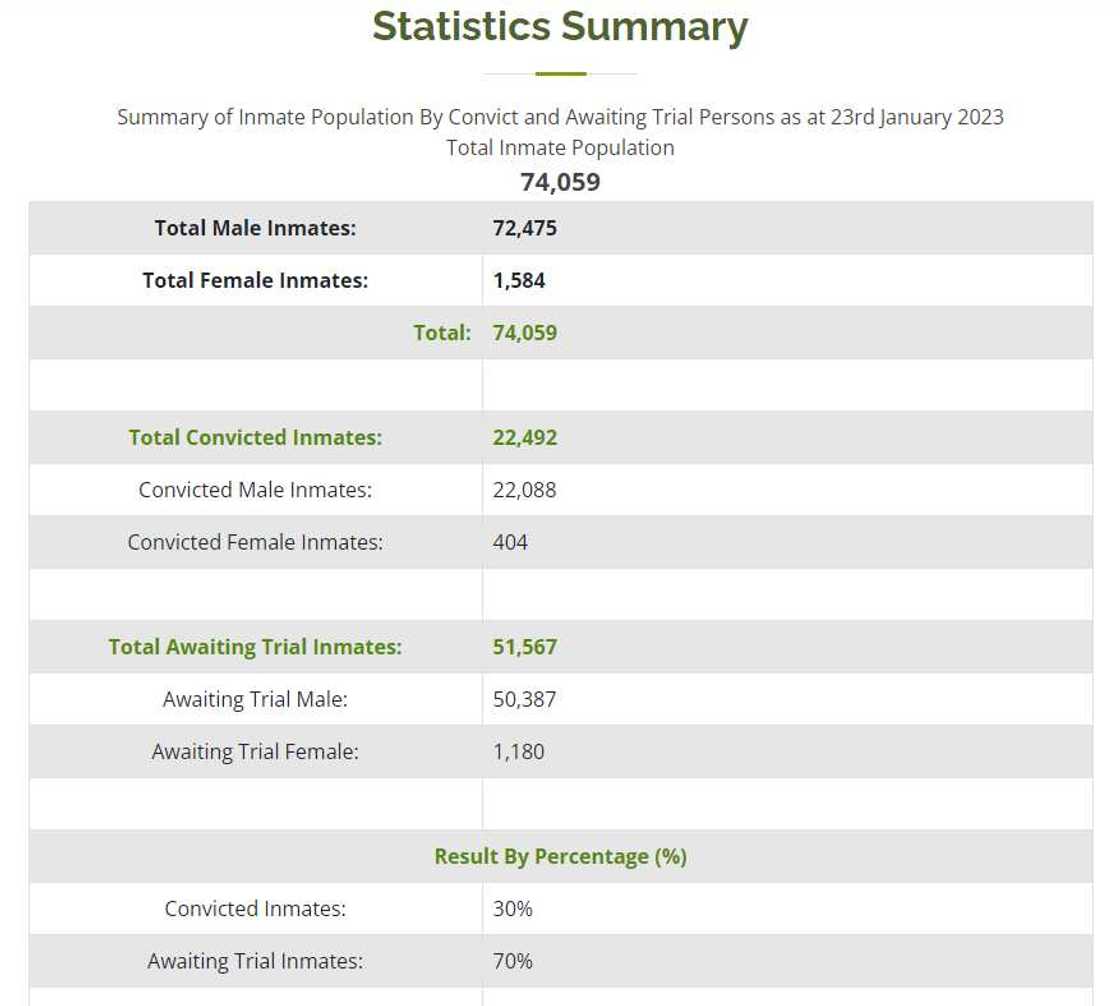Click the Convicted Male Inmates label

(255, 490)
